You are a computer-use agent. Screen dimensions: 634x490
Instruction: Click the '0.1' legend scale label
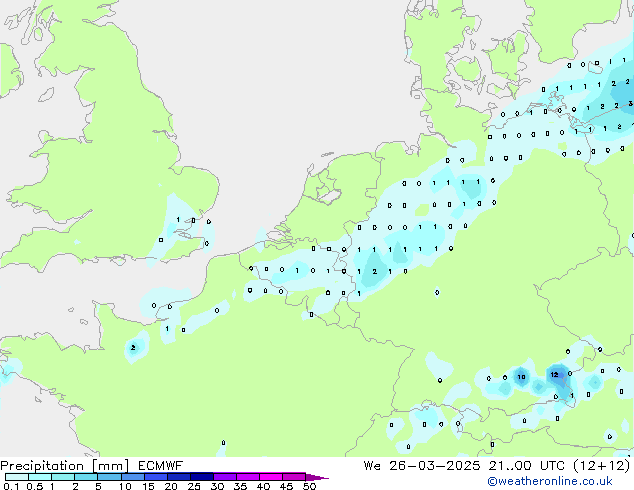[11, 486]
